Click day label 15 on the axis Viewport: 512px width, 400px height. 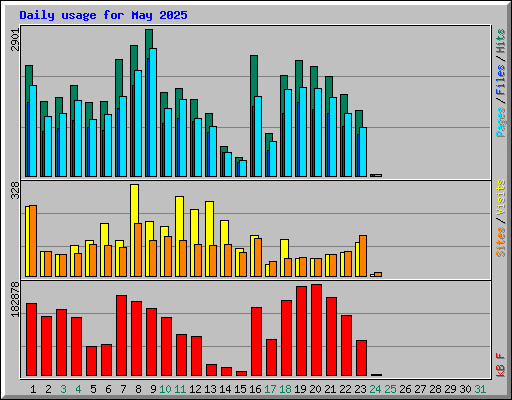240,389
